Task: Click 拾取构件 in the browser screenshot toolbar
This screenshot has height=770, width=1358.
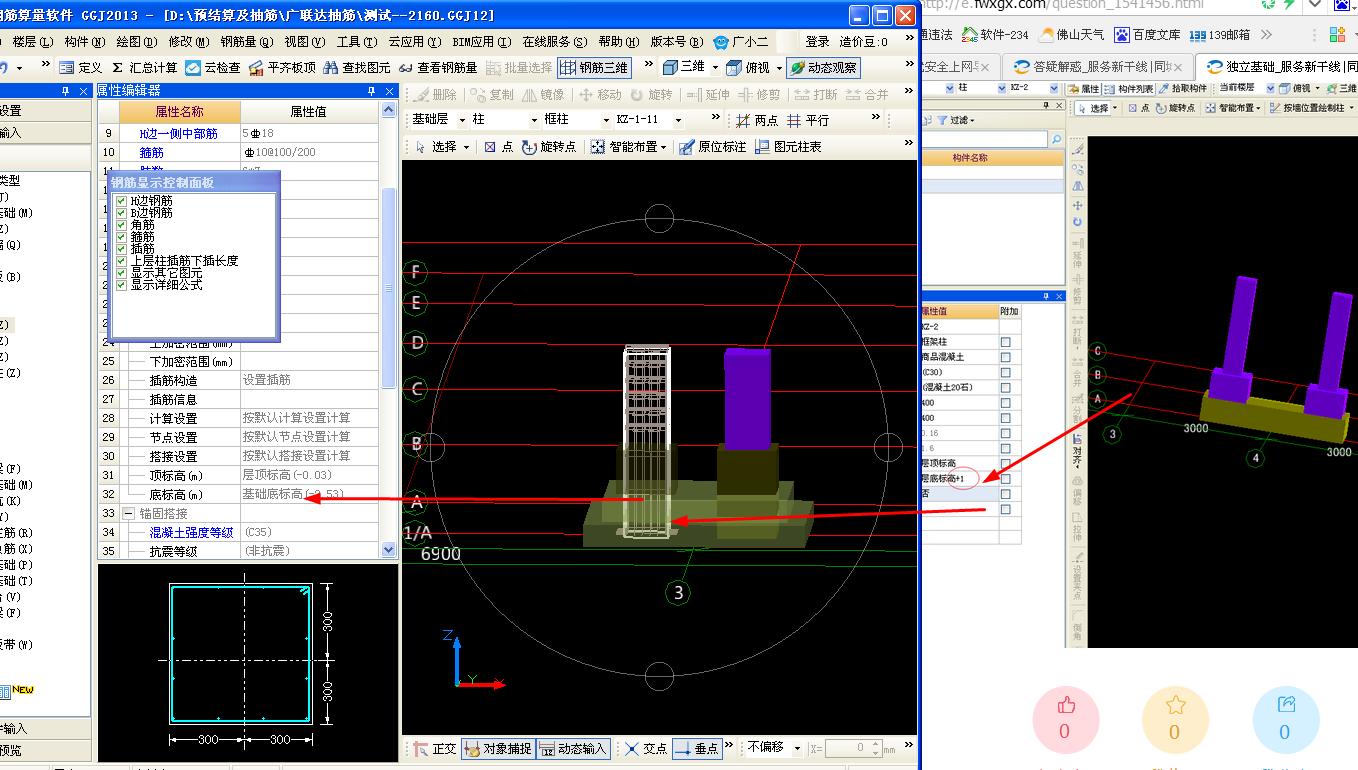Action: (1182, 89)
